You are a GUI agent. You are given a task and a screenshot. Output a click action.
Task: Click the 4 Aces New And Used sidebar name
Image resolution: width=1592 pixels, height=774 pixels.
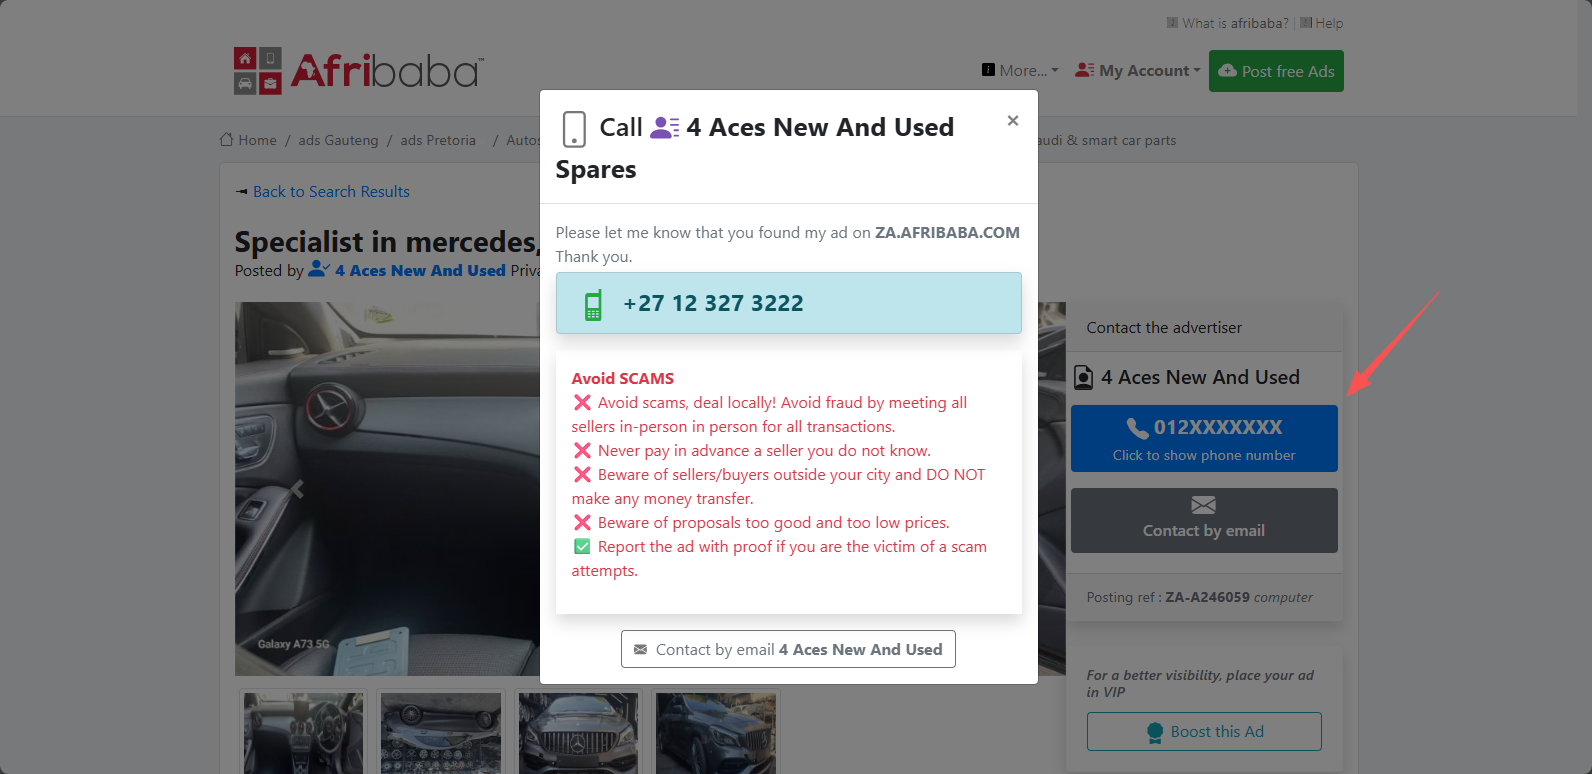[x=1200, y=377]
